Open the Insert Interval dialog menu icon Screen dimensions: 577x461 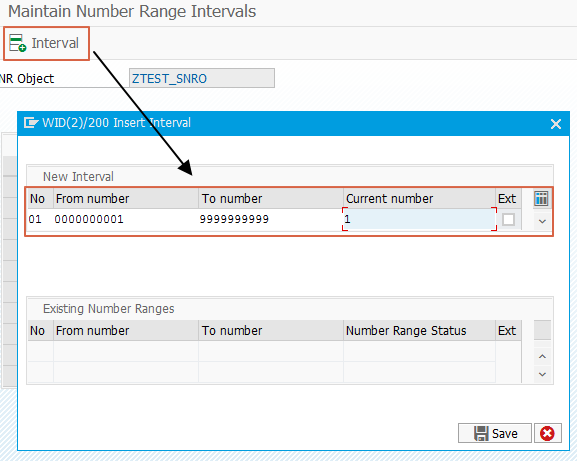tap(31, 123)
